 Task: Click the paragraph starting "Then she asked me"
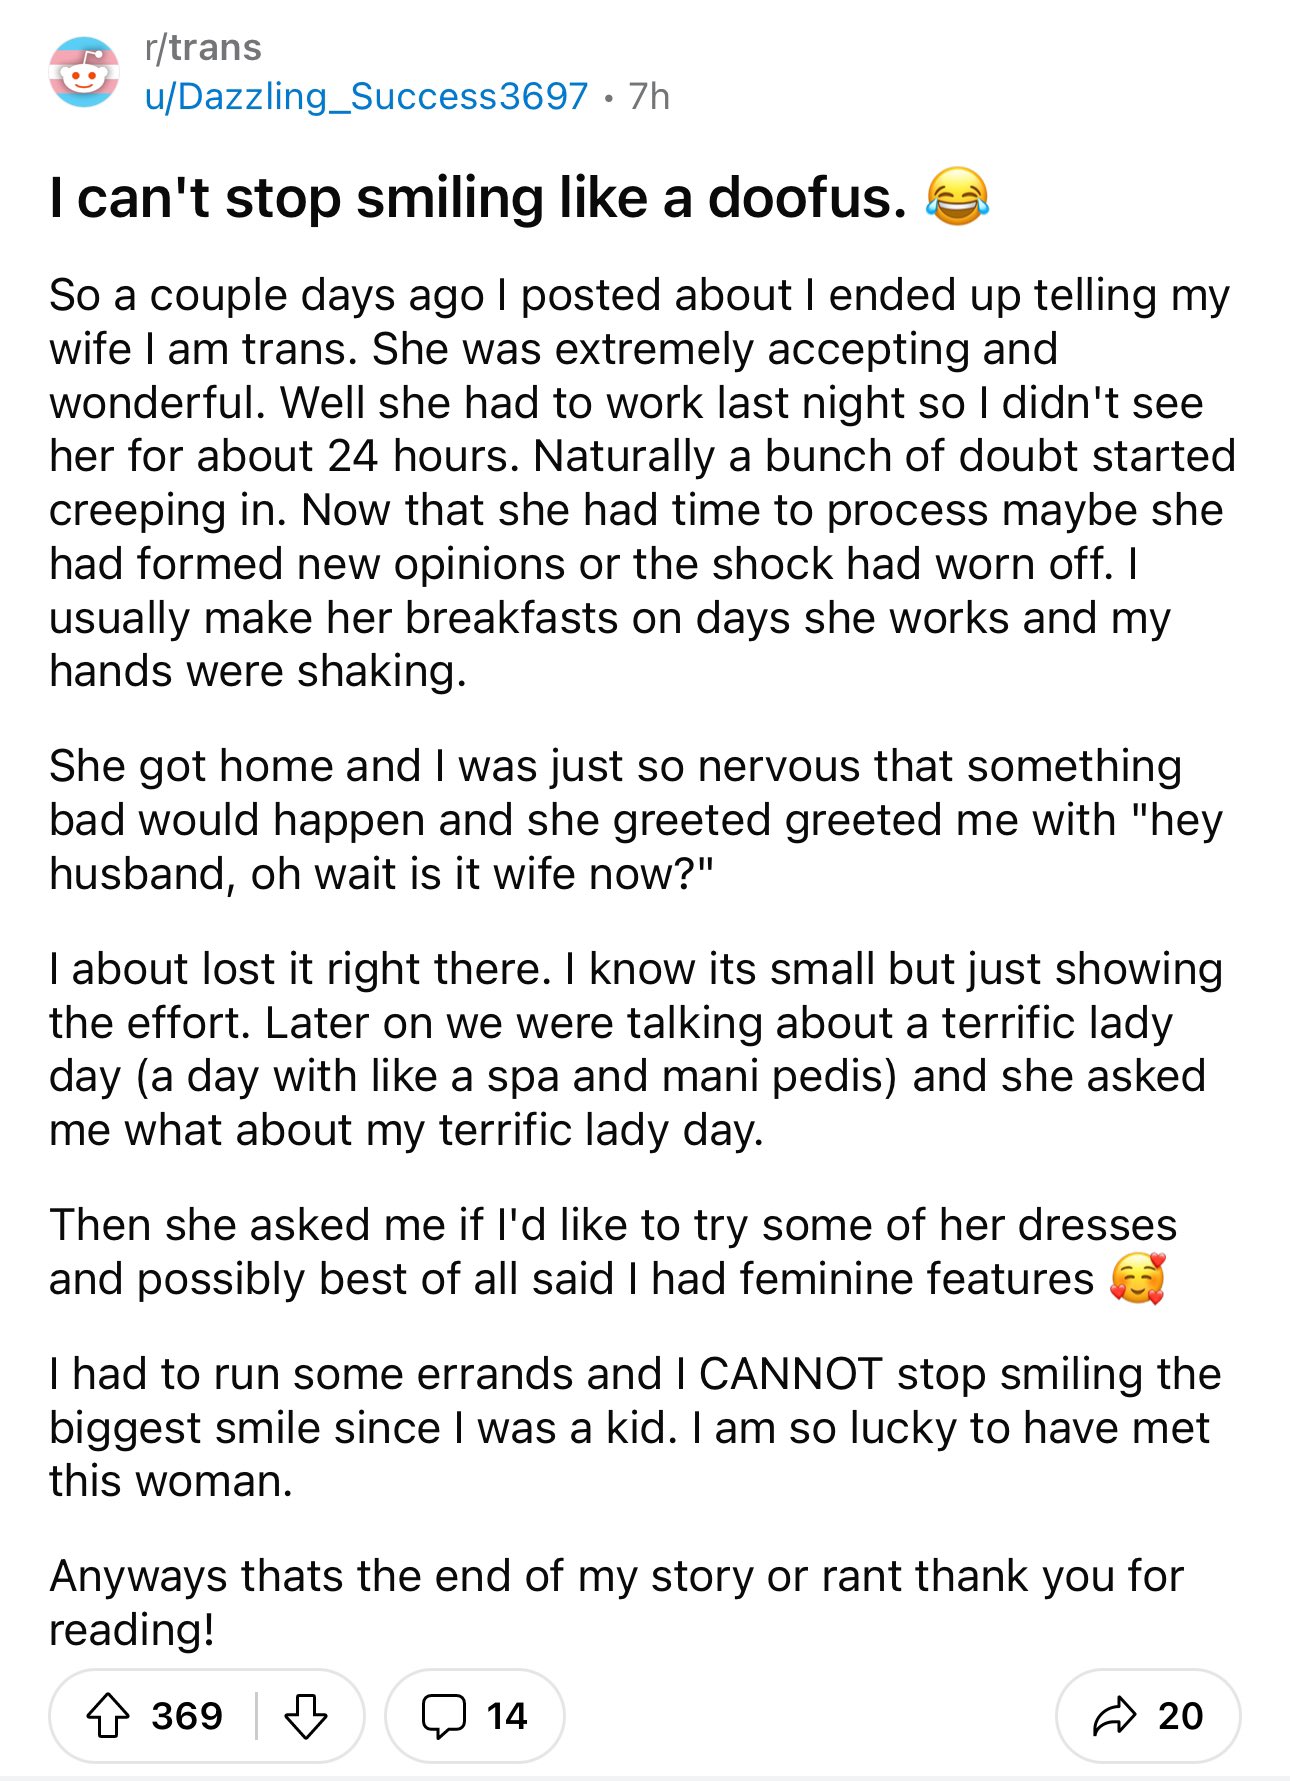(612, 1252)
